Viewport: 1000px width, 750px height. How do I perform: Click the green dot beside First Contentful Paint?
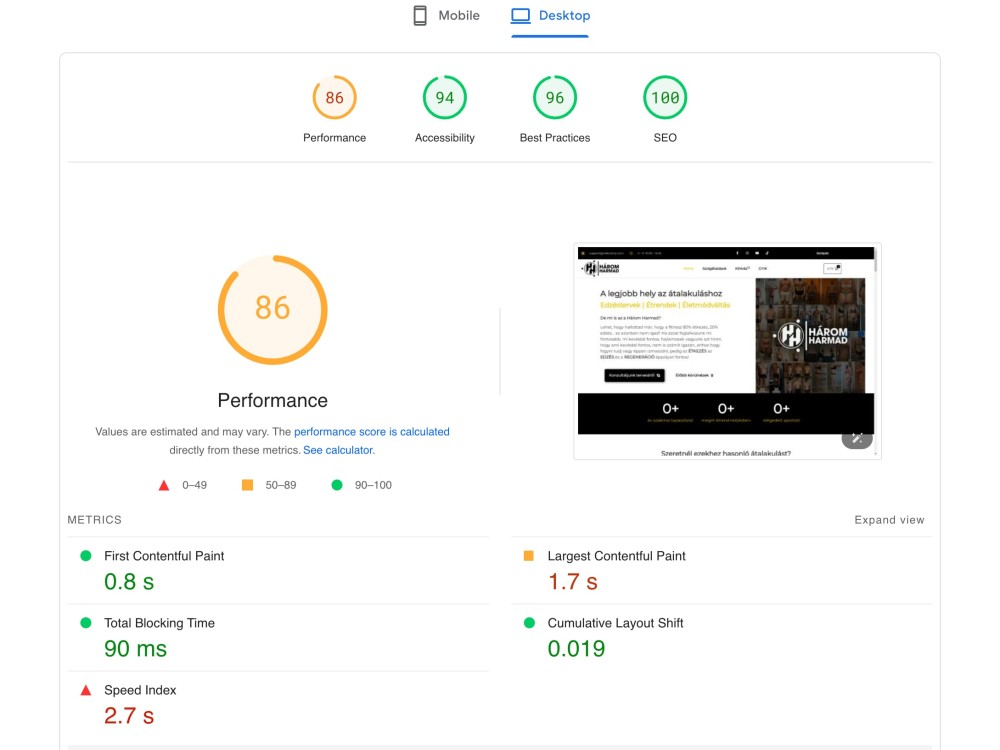pos(85,555)
